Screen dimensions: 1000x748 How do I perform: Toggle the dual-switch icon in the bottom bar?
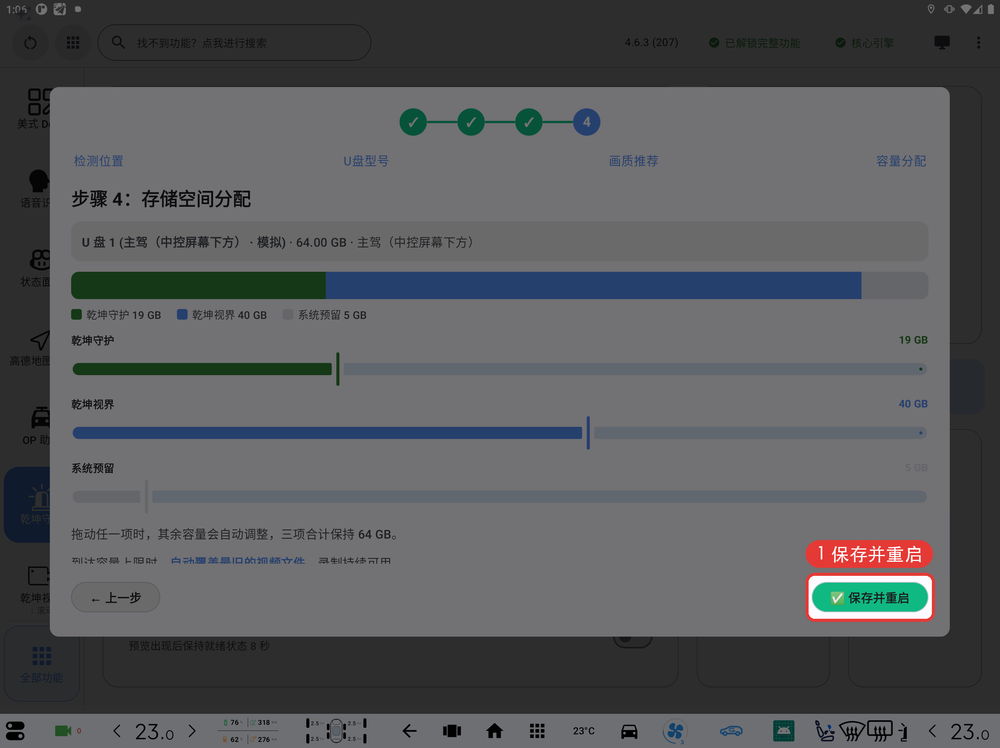click(15, 731)
